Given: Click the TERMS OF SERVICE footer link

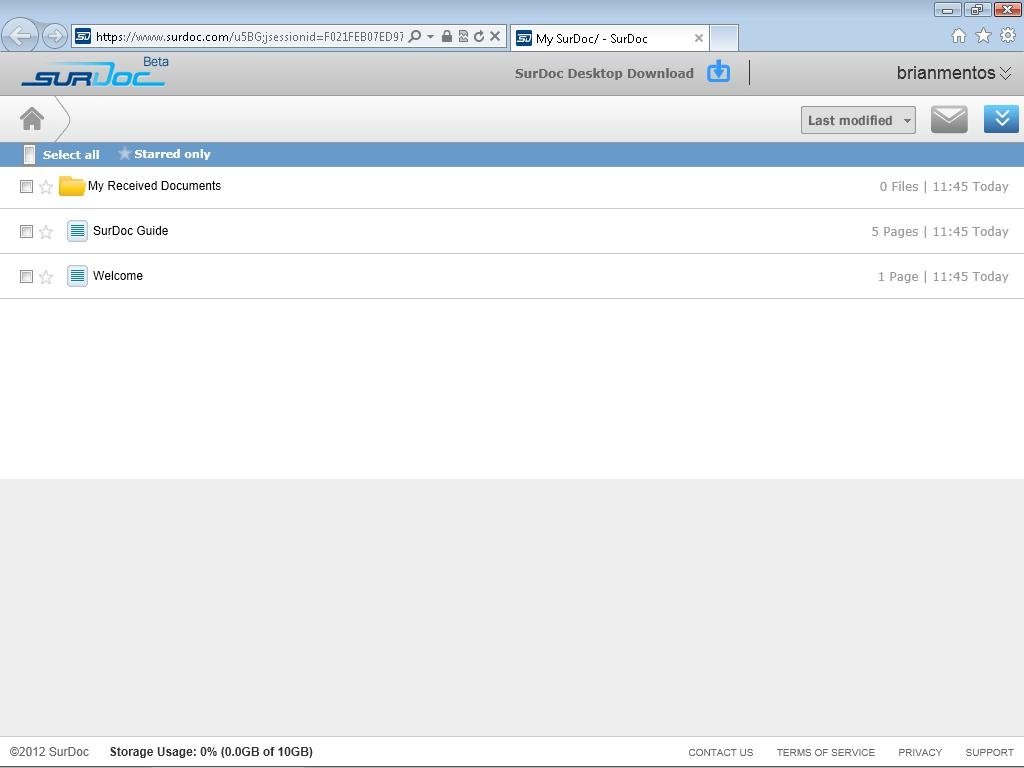Looking at the screenshot, I should tap(825, 752).
